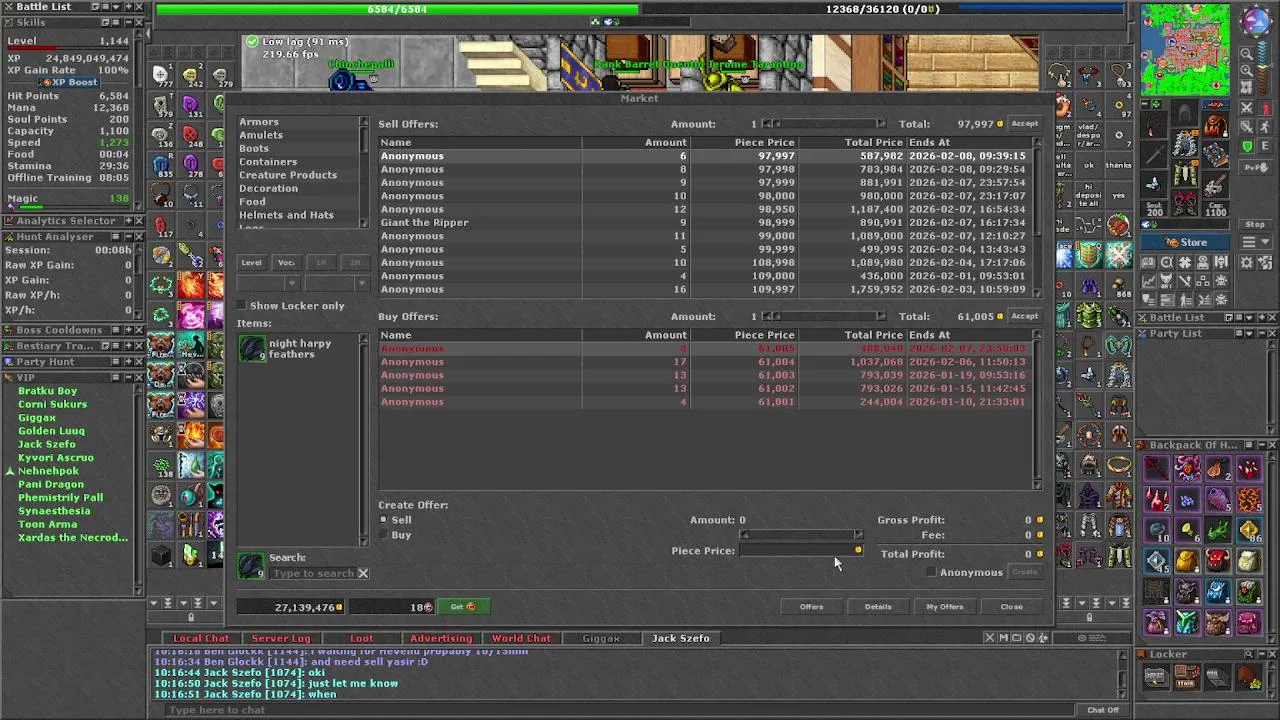Toggle PvP mode button
This screenshot has height=720, width=1280.
1255,167
